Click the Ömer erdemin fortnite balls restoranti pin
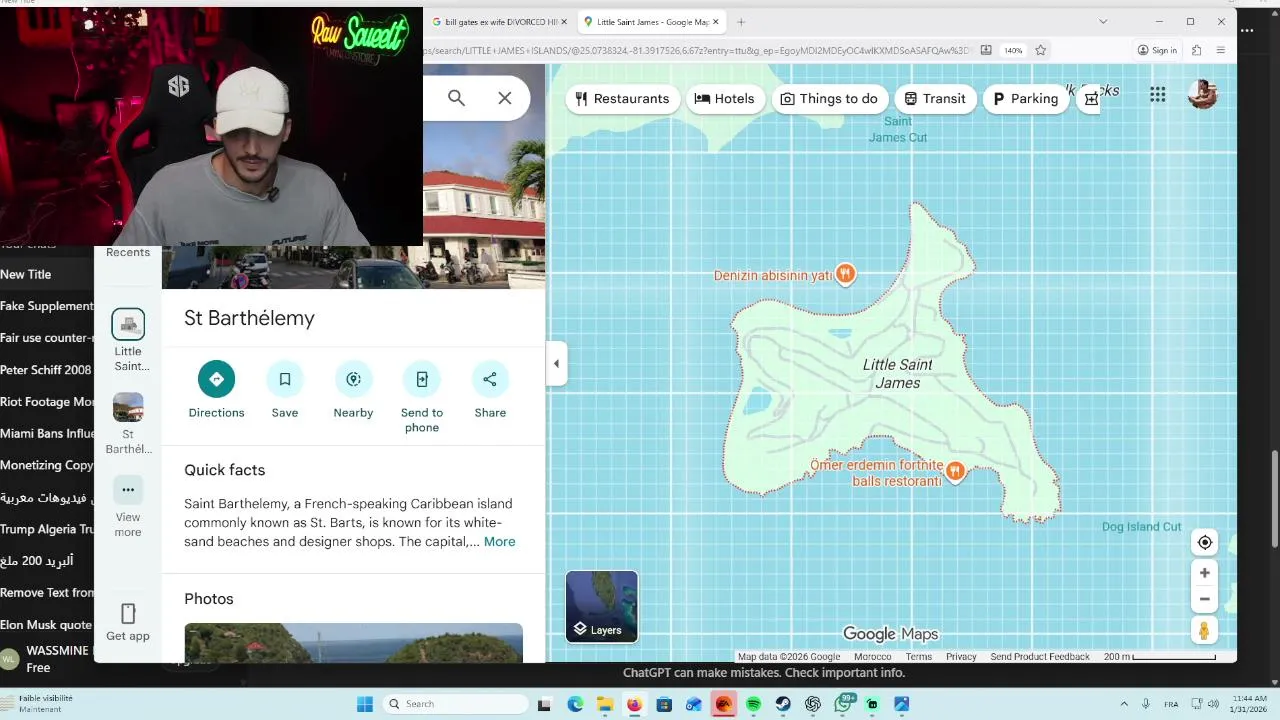 [955, 471]
